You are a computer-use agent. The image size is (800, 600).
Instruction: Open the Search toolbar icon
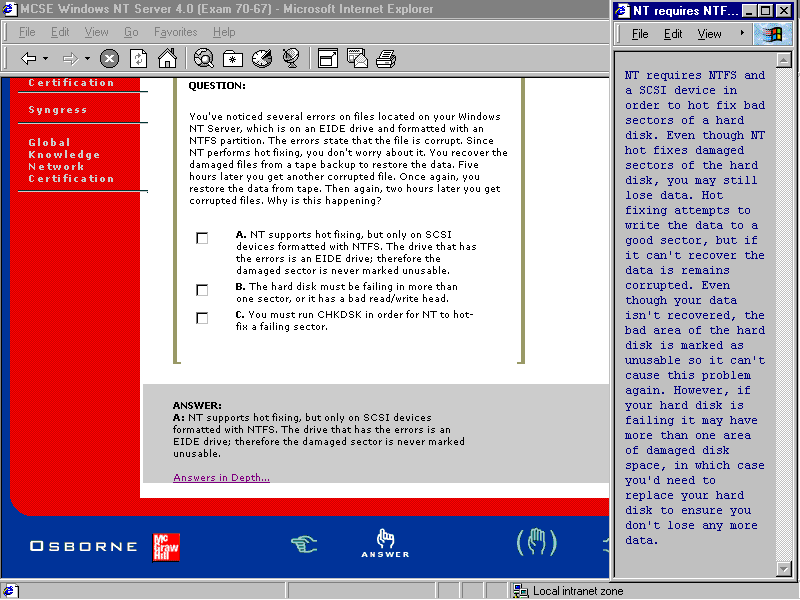click(203, 59)
